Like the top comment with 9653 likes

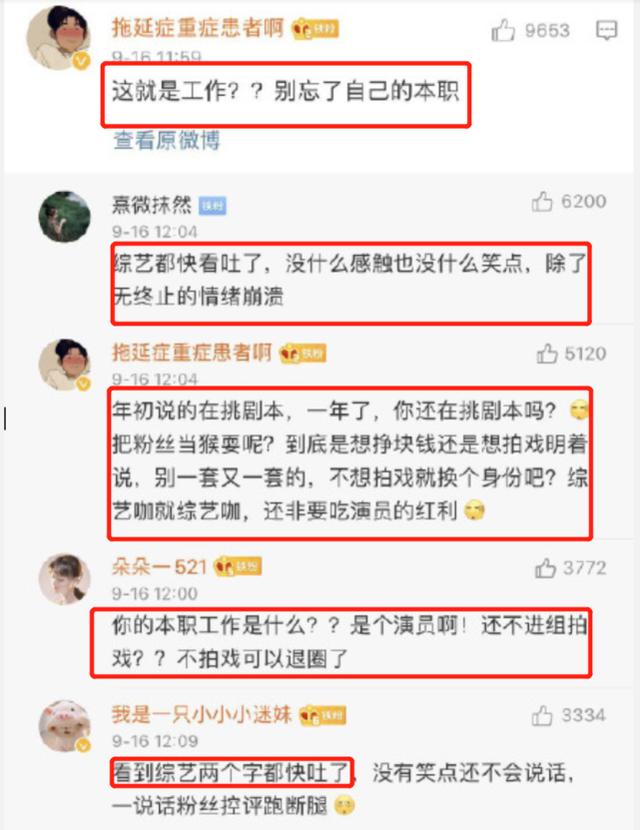[x=503, y=30]
